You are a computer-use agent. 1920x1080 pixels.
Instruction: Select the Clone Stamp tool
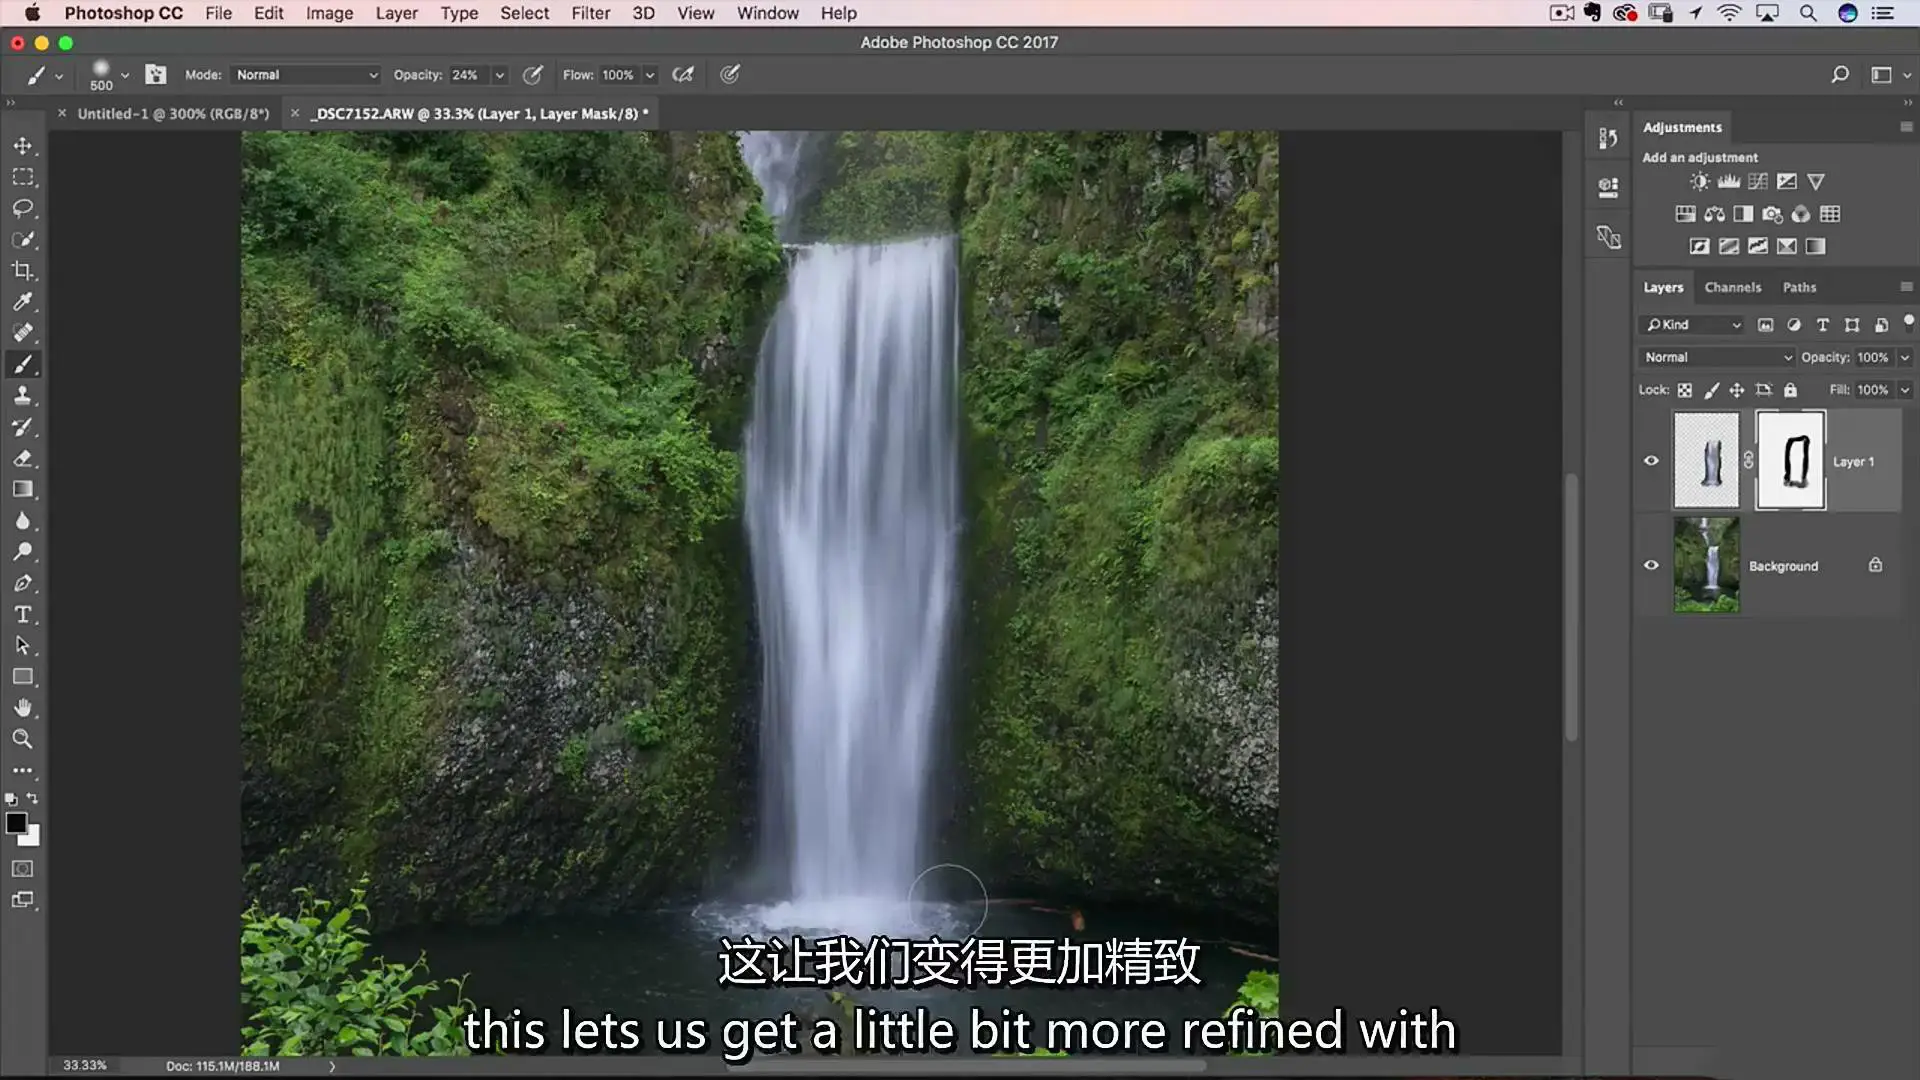[22, 396]
